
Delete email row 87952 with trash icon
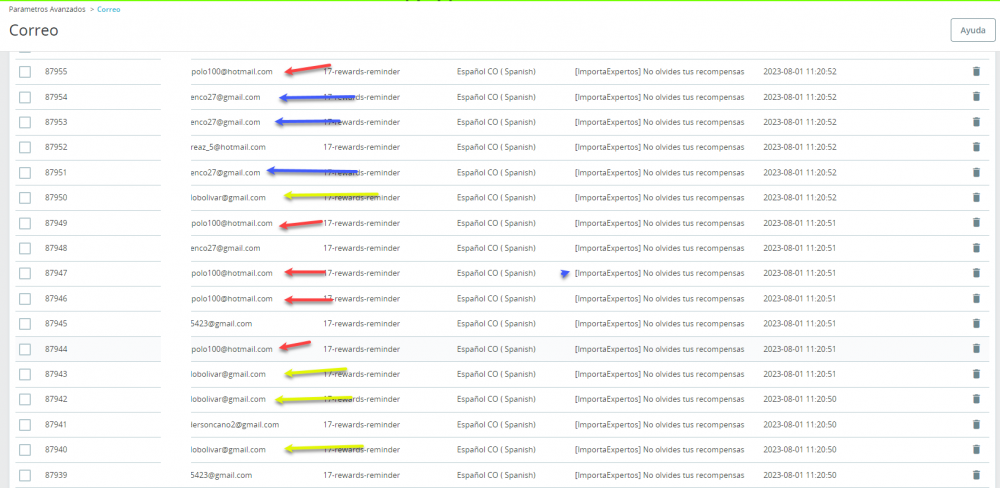pyautogui.click(x=975, y=147)
